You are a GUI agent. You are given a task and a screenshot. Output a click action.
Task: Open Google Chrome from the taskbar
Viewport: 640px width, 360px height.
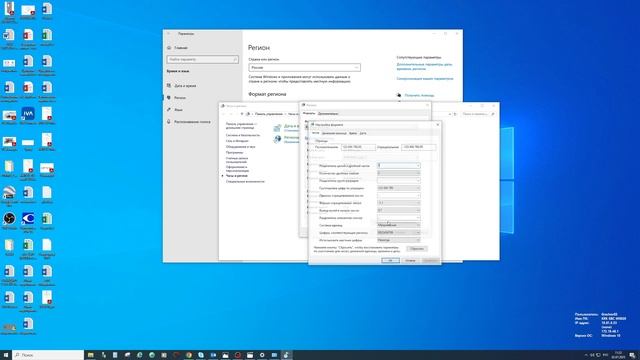[189, 355]
